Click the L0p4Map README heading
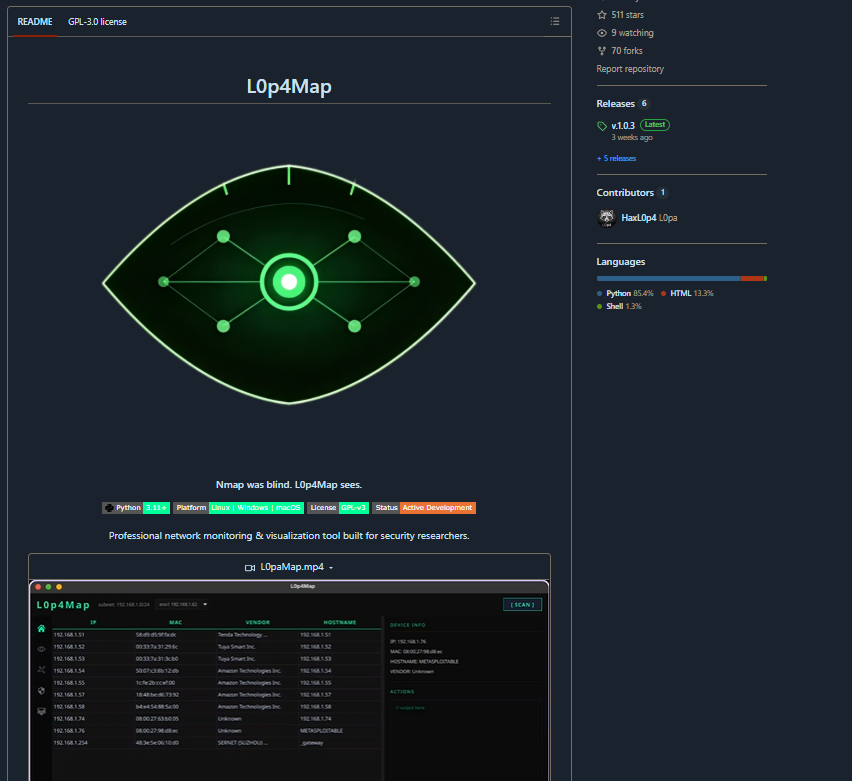Screen dimensions: 852x781 289,86
